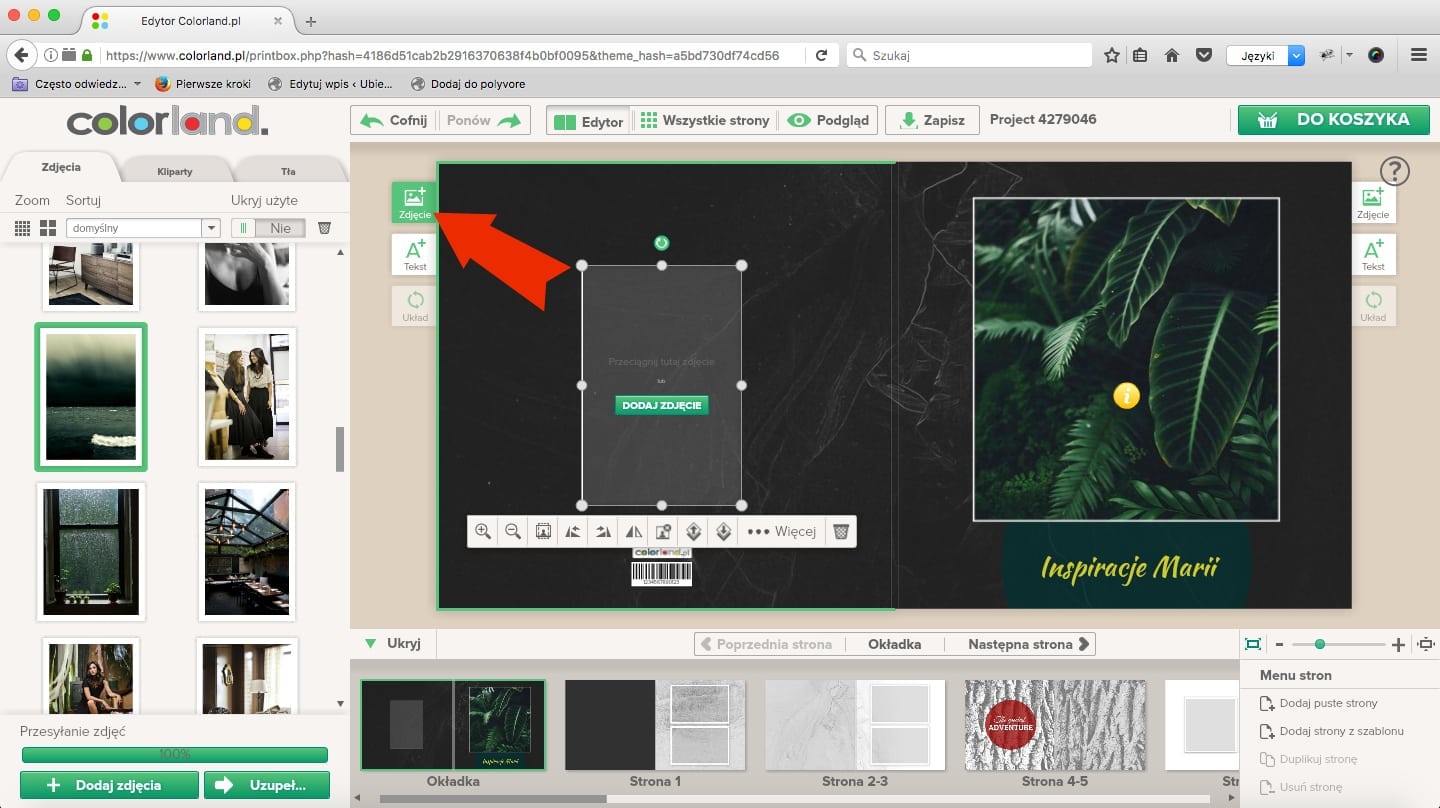Save the project with Zapisz

[x=932, y=121]
